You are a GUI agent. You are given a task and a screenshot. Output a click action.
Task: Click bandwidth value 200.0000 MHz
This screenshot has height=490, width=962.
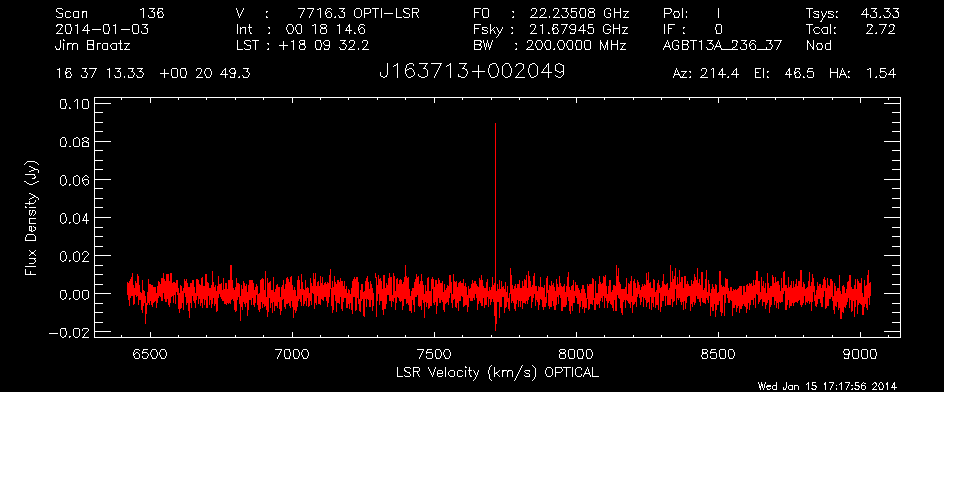click(x=575, y=45)
